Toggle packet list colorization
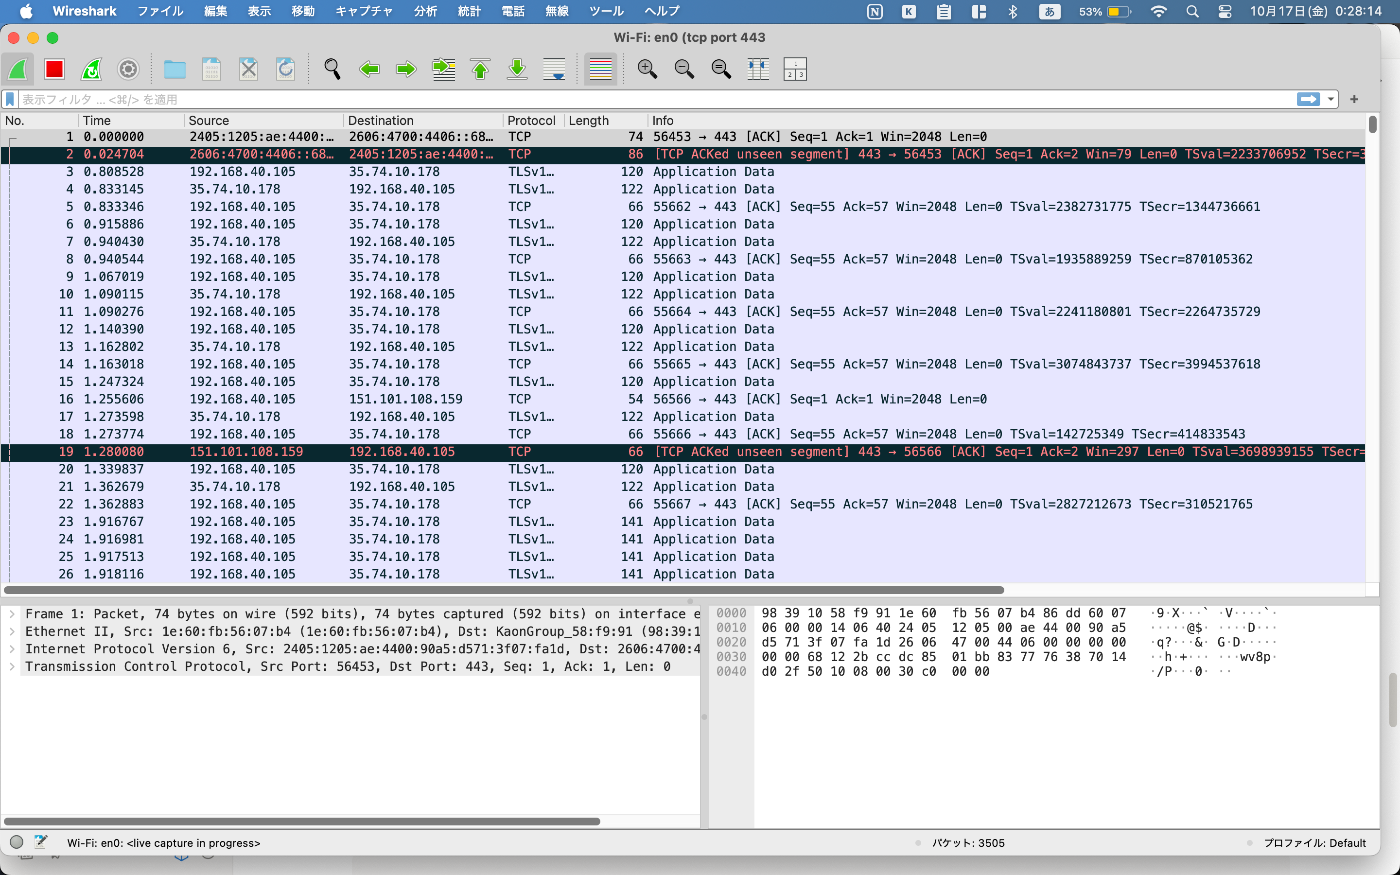The image size is (1400, 875). click(600, 69)
